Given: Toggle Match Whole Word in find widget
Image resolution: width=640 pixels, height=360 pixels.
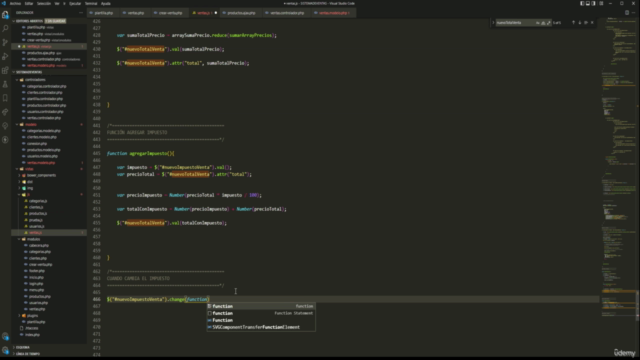Looking at the screenshot, I should [x=543, y=23].
